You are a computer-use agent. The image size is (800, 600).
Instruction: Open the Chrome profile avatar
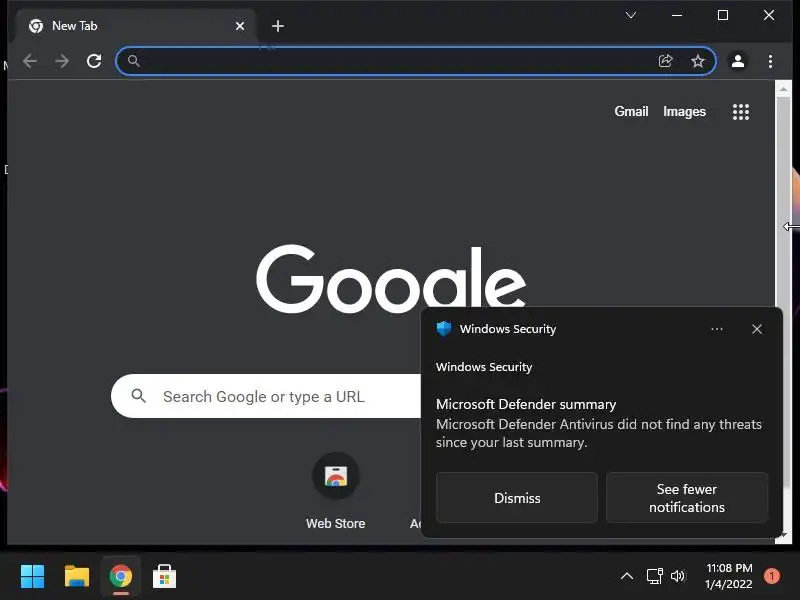click(738, 61)
